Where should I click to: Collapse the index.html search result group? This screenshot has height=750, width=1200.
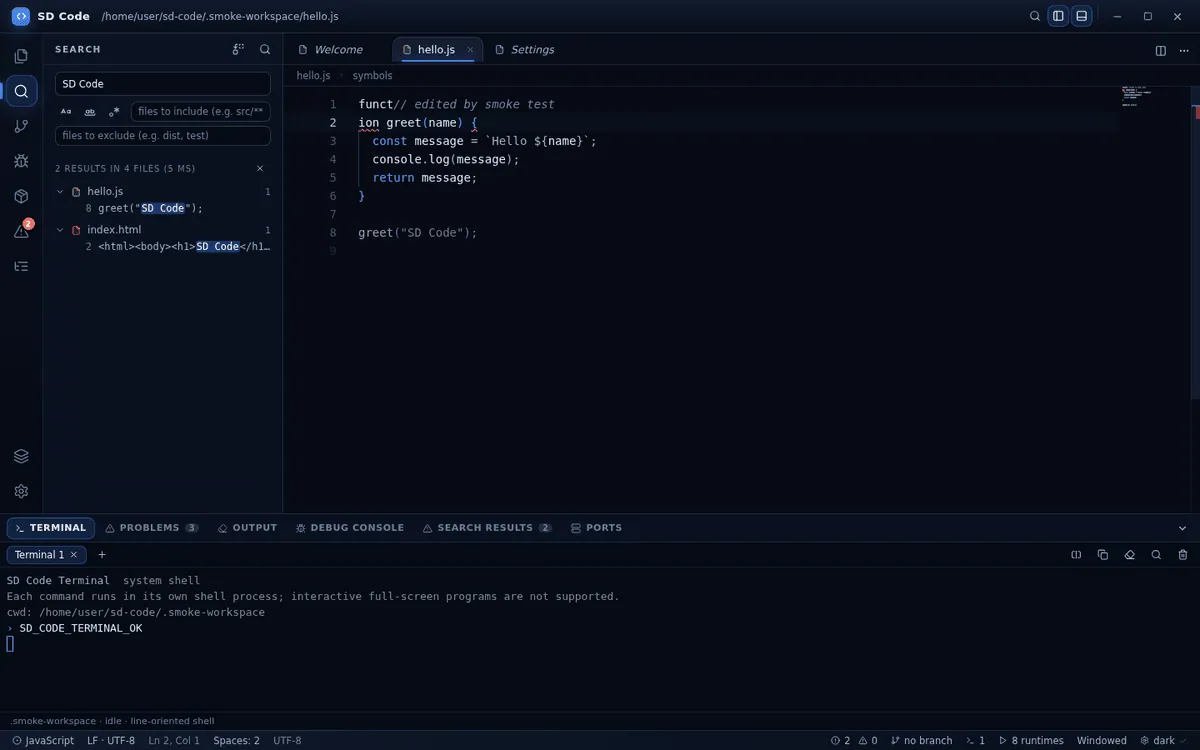(60, 230)
